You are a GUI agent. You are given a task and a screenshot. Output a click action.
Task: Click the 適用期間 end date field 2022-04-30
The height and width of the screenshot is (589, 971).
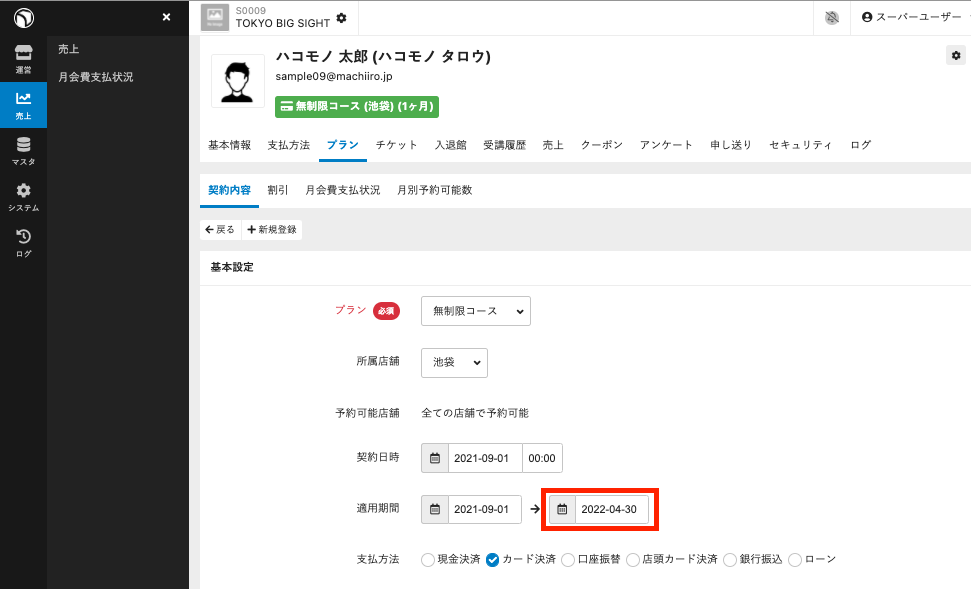coord(610,509)
